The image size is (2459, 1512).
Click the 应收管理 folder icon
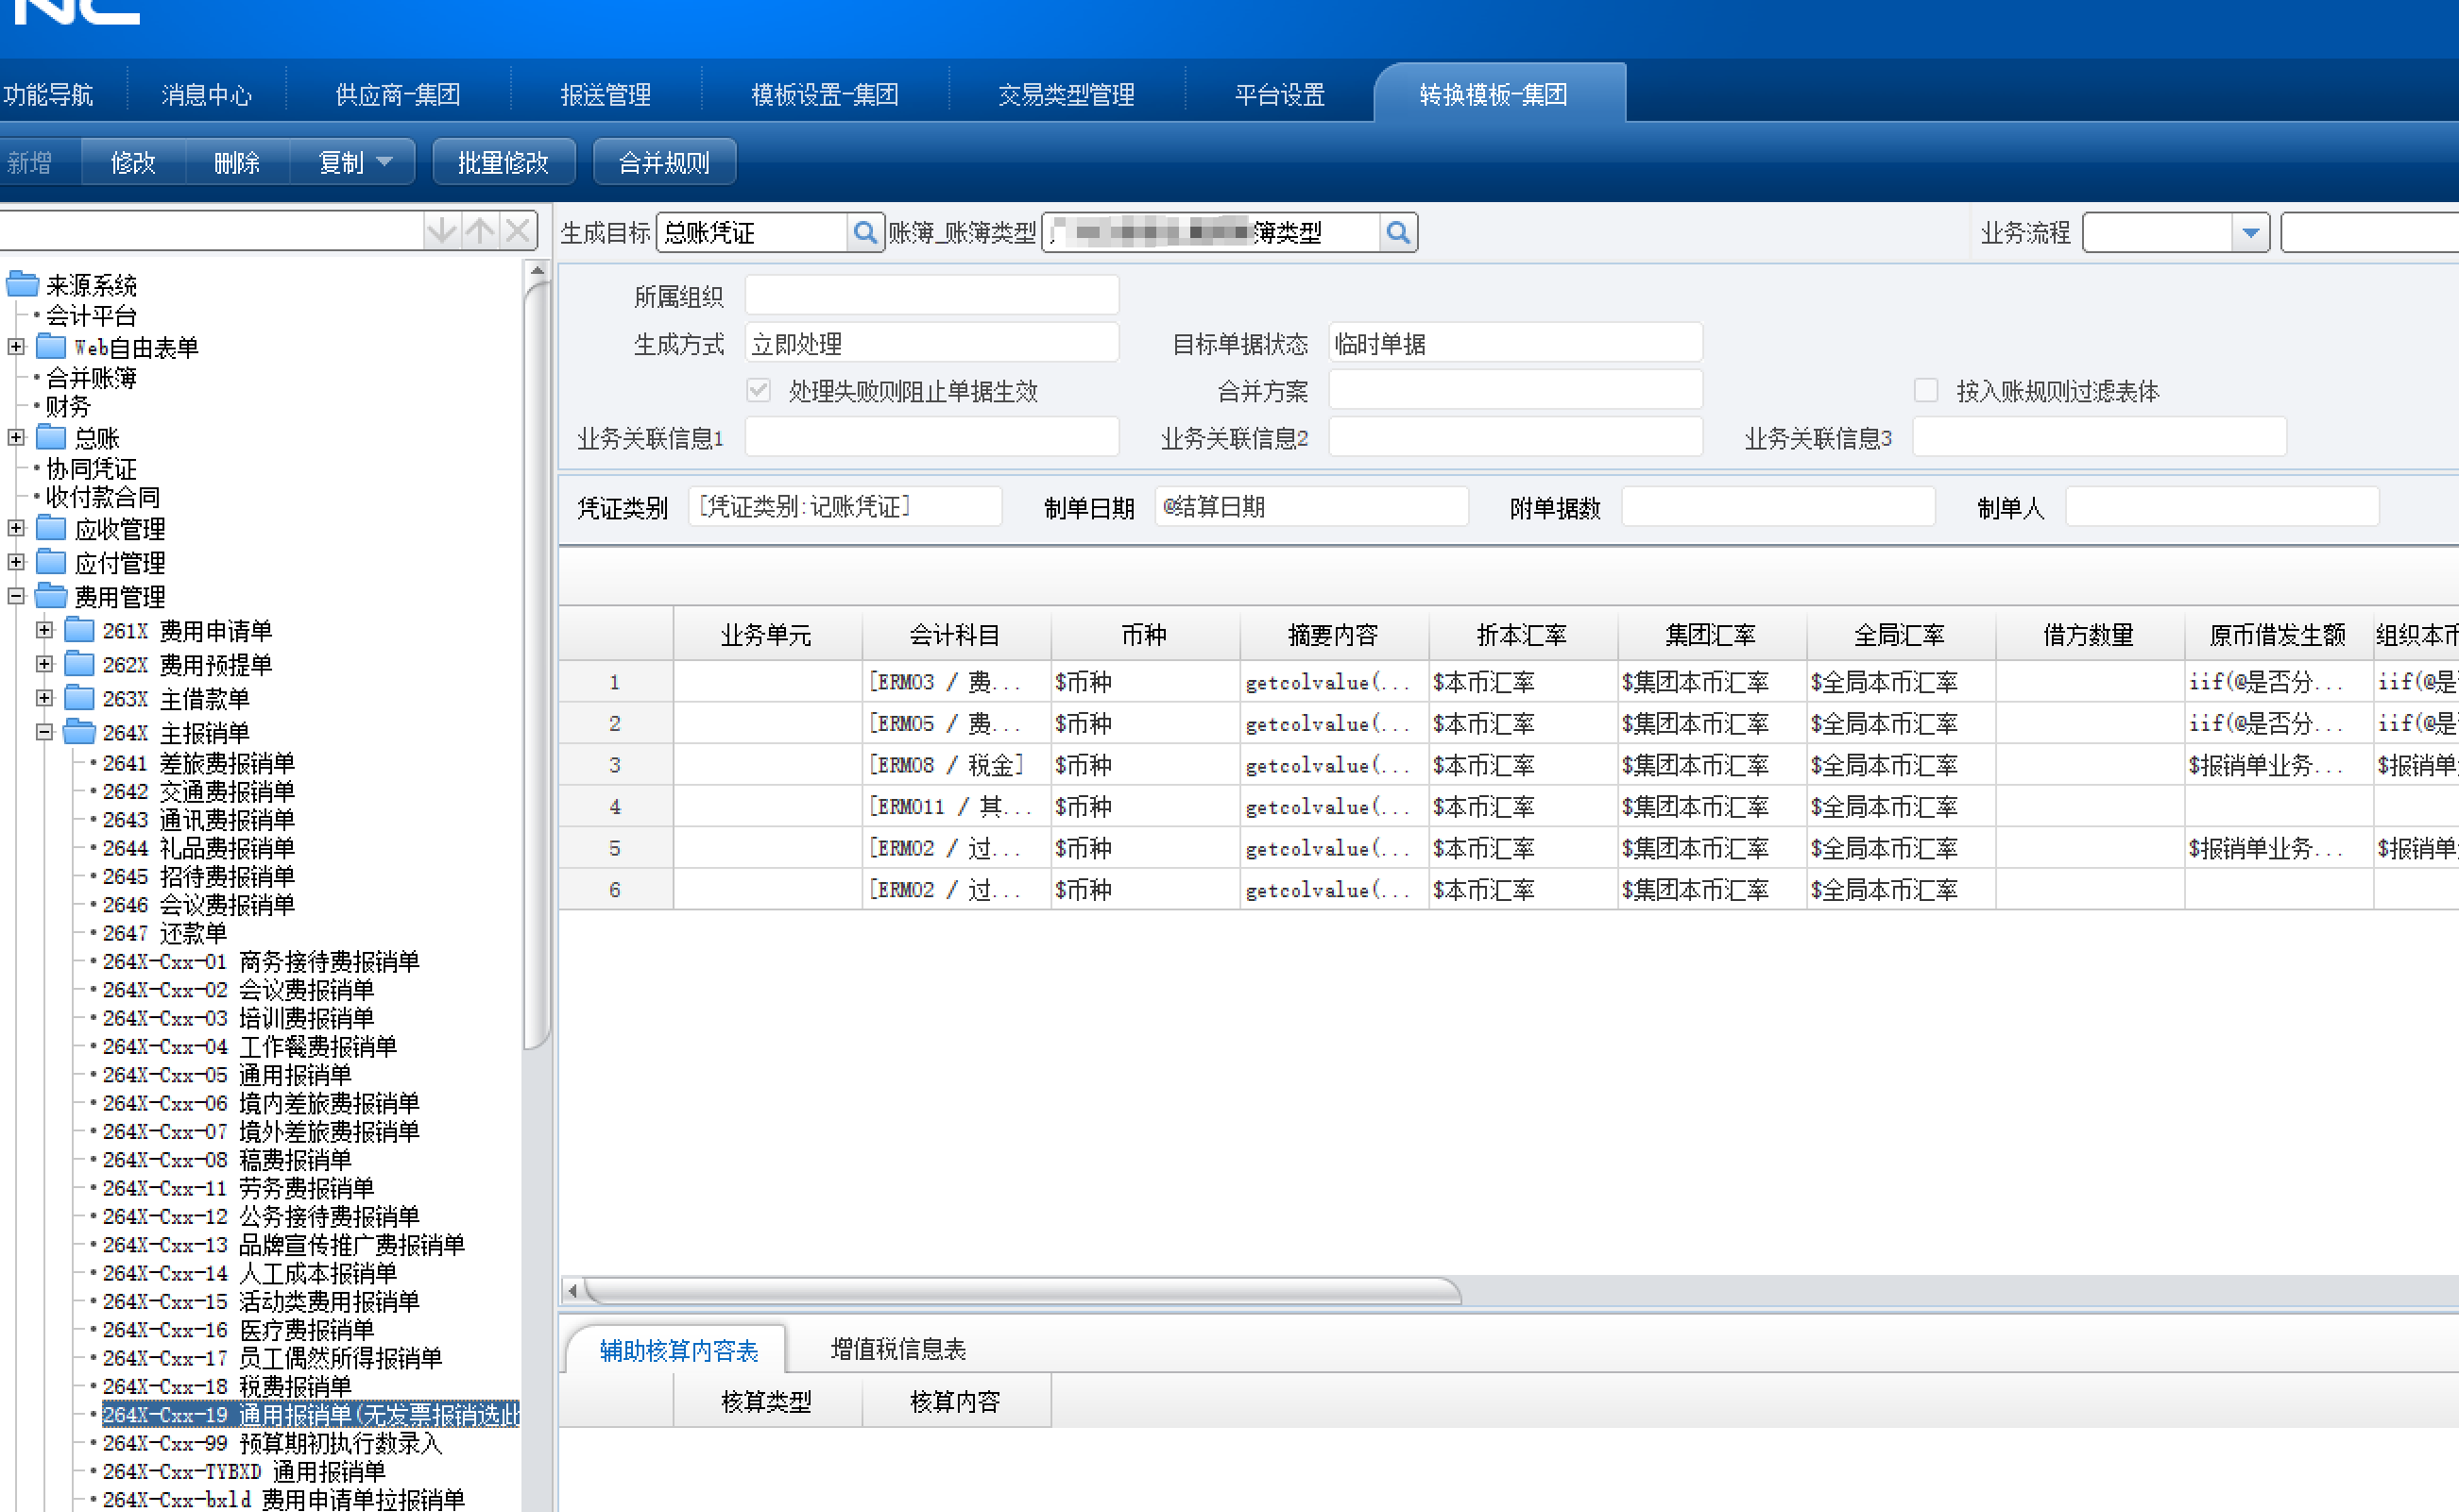tap(52, 528)
